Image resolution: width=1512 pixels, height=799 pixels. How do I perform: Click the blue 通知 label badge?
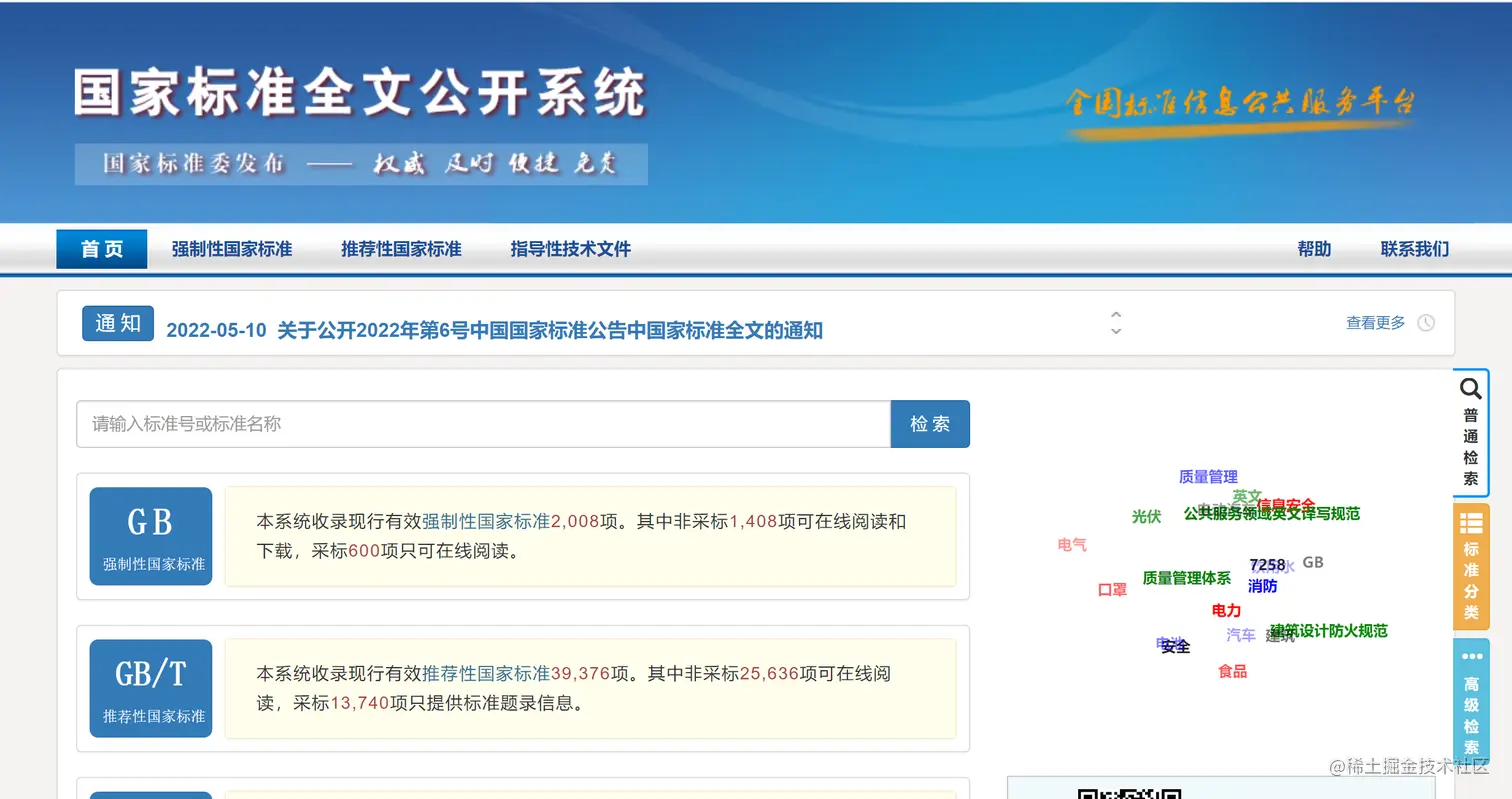click(118, 323)
